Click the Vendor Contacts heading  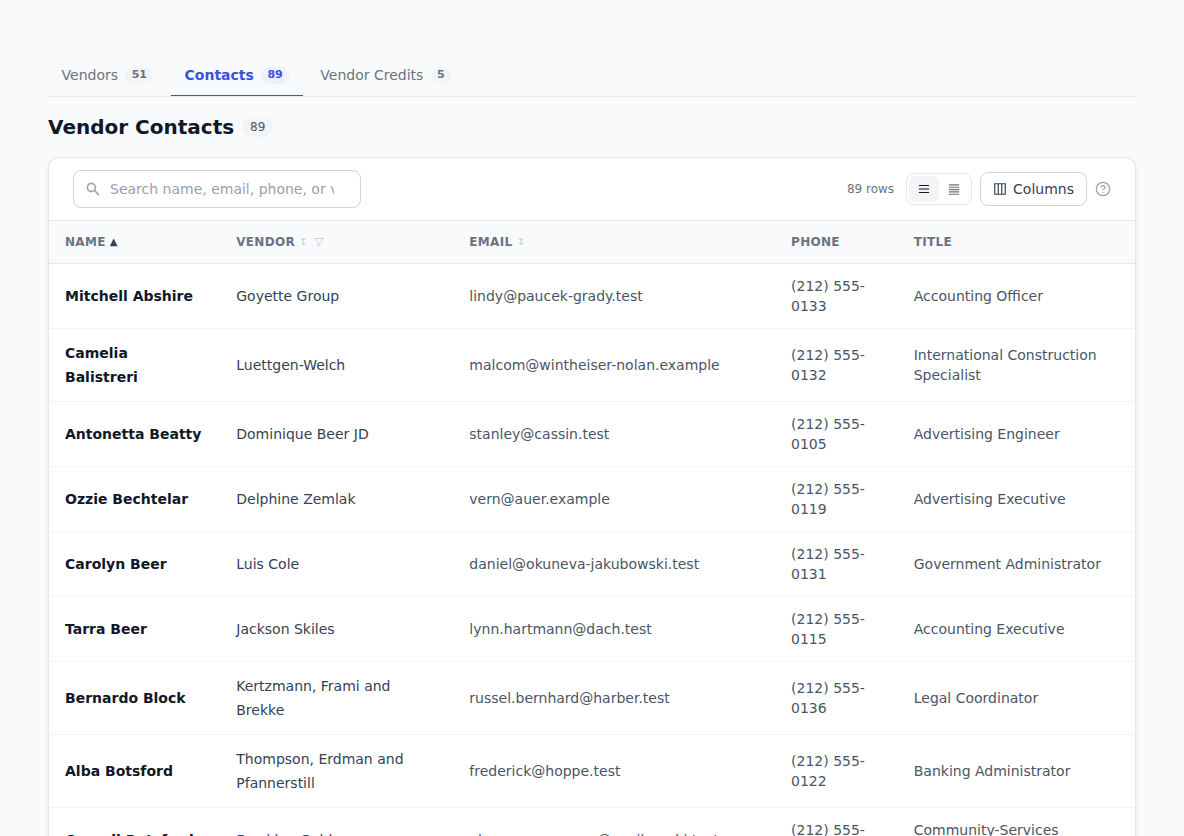click(x=141, y=127)
